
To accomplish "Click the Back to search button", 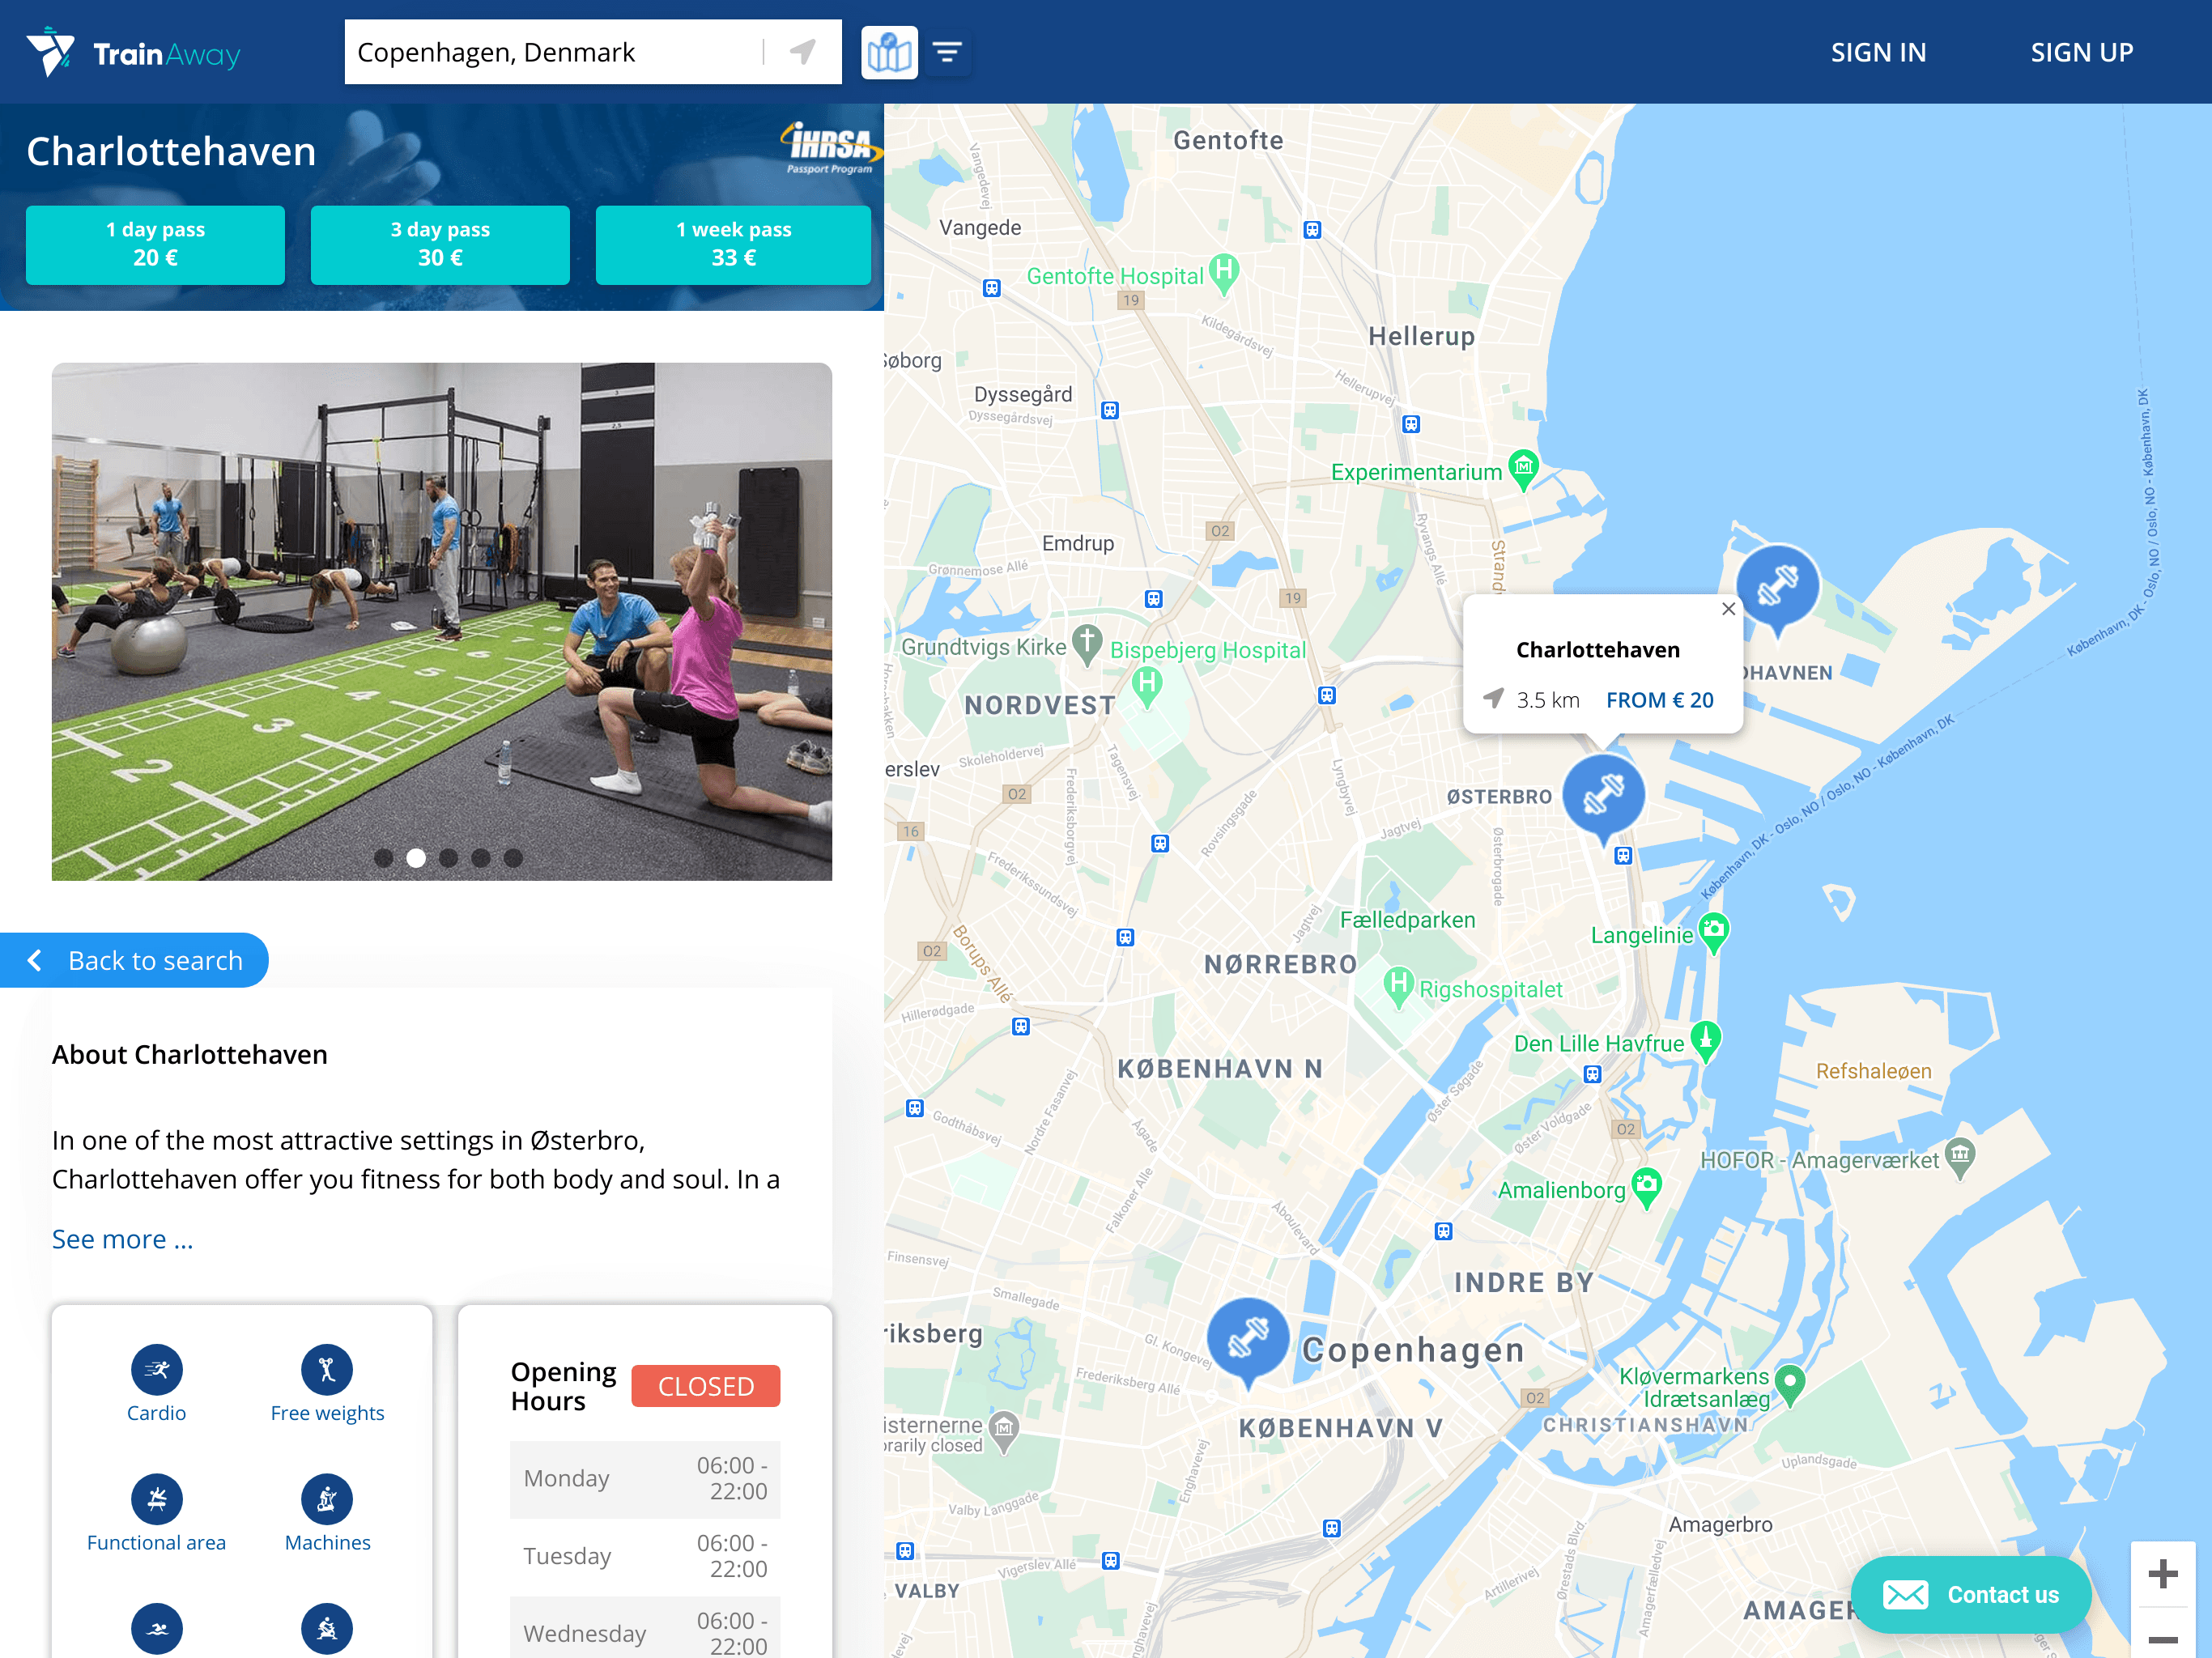I will coord(135,960).
